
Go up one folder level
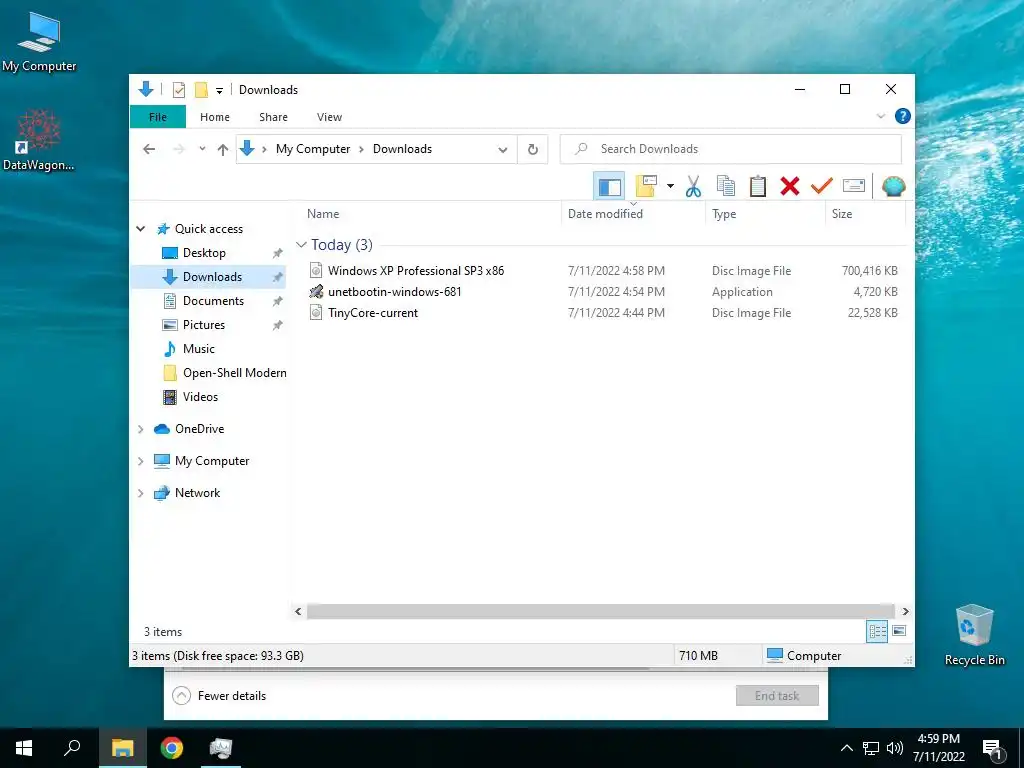223,150
